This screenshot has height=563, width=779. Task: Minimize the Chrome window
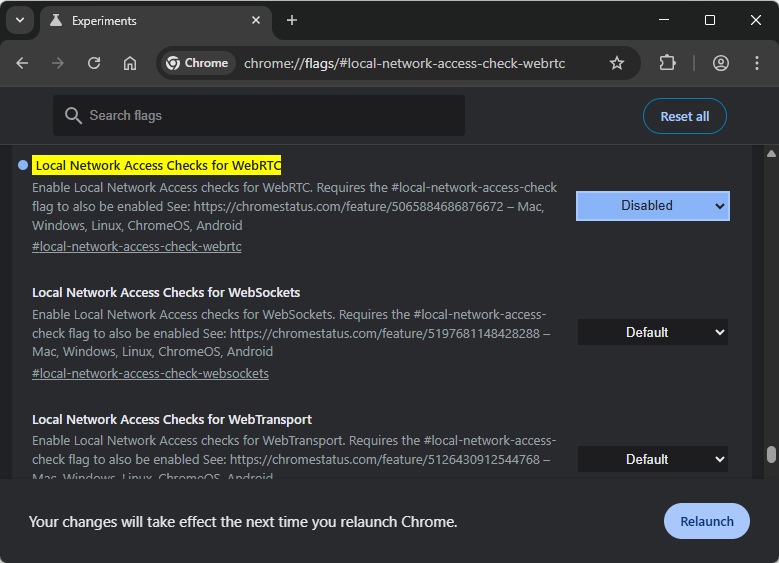pos(664,20)
